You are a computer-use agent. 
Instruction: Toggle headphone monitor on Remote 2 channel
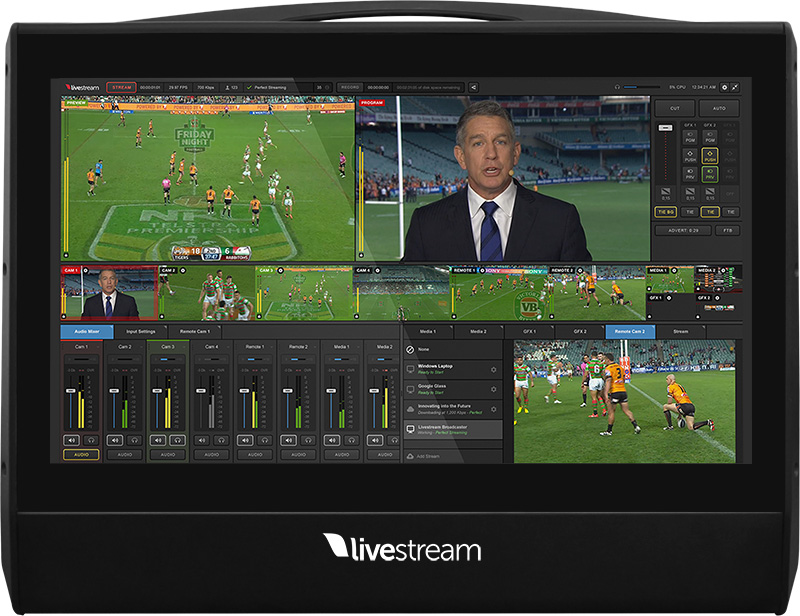(x=308, y=440)
